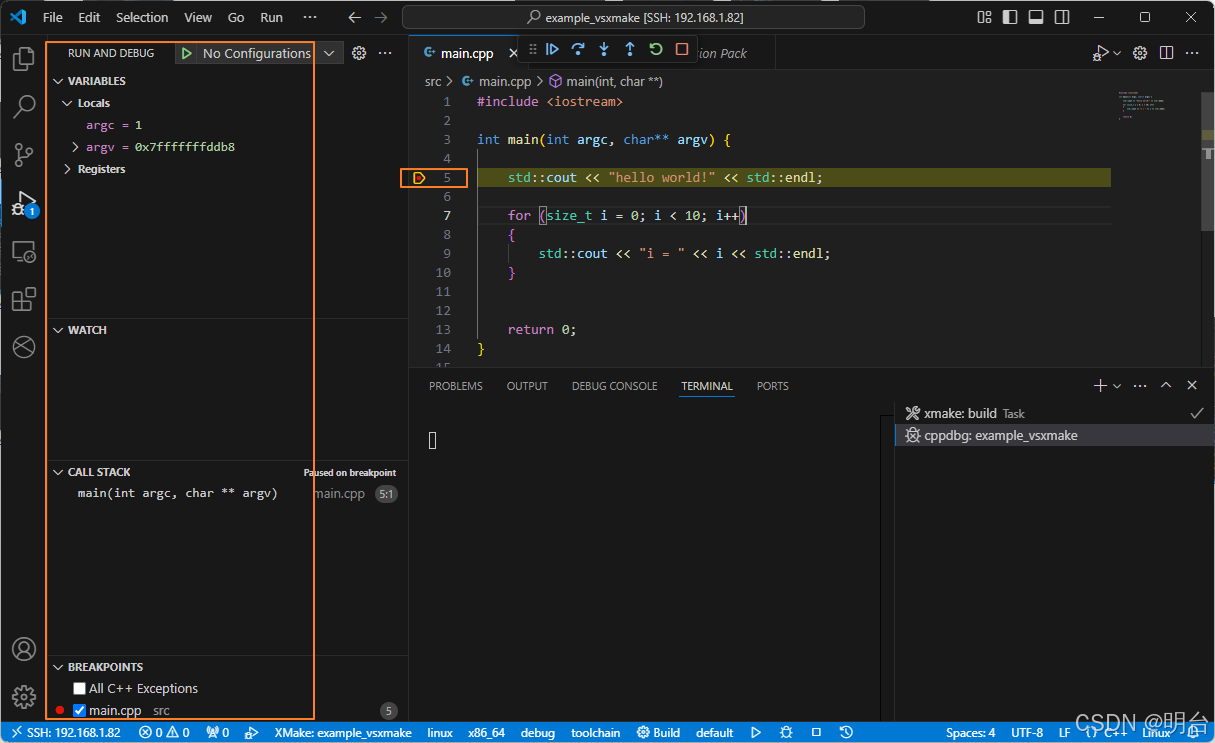Click the editor settings gear icon
The height and width of the screenshot is (743, 1215).
[x=1140, y=53]
